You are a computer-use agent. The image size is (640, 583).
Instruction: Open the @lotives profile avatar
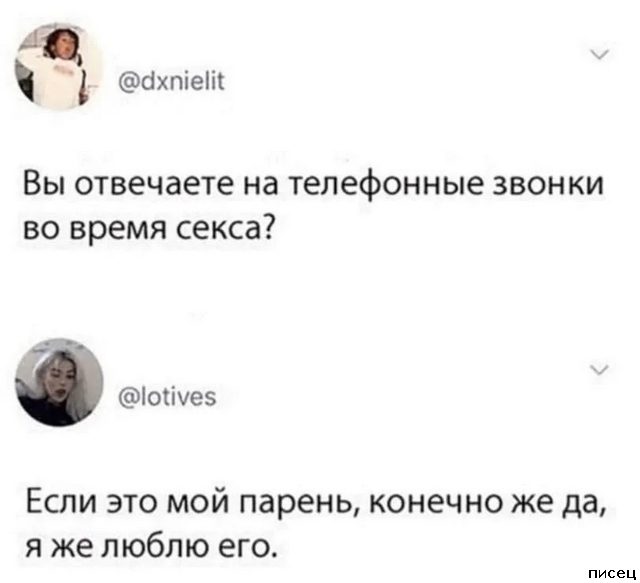(x=59, y=382)
